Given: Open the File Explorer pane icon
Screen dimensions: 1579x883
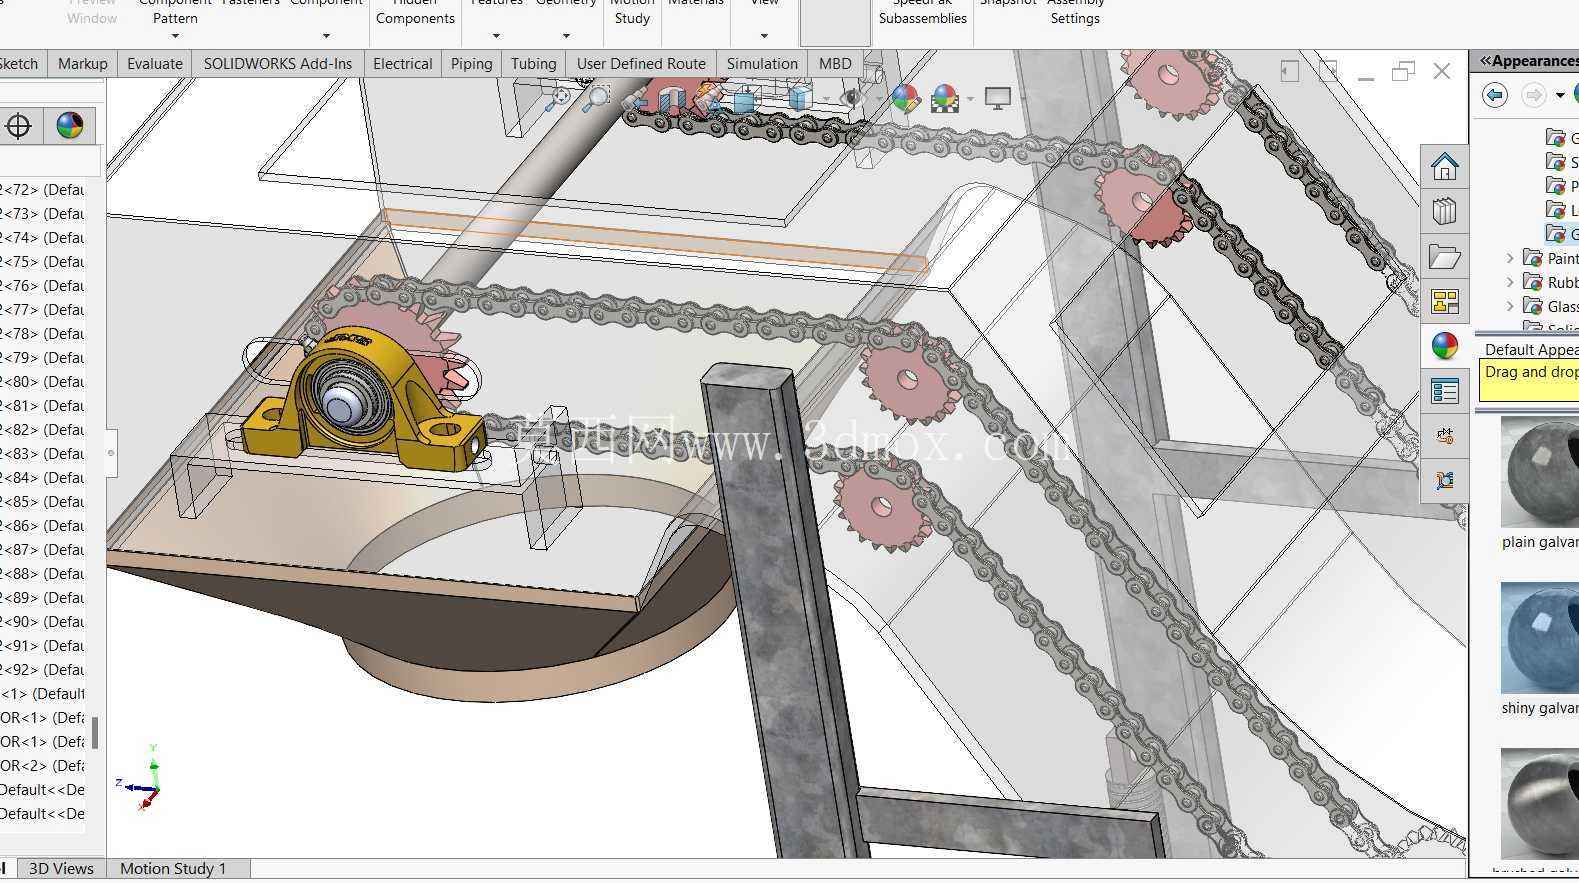Looking at the screenshot, I should (1444, 257).
